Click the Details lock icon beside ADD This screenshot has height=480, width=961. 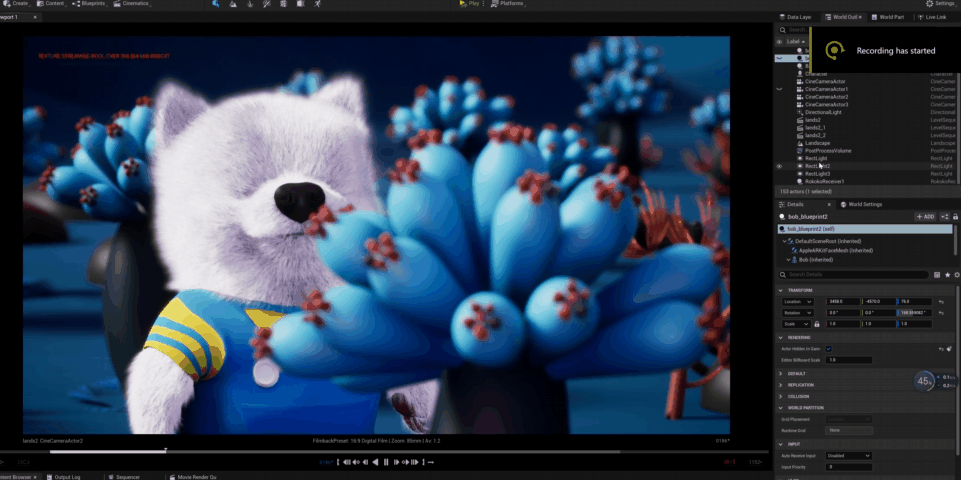tap(955, 217)
